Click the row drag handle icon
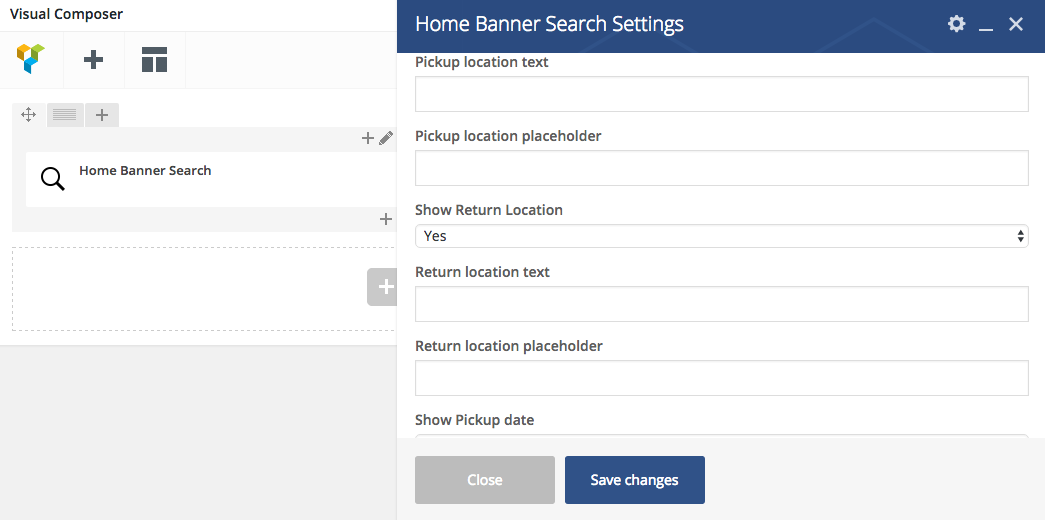 29,115
